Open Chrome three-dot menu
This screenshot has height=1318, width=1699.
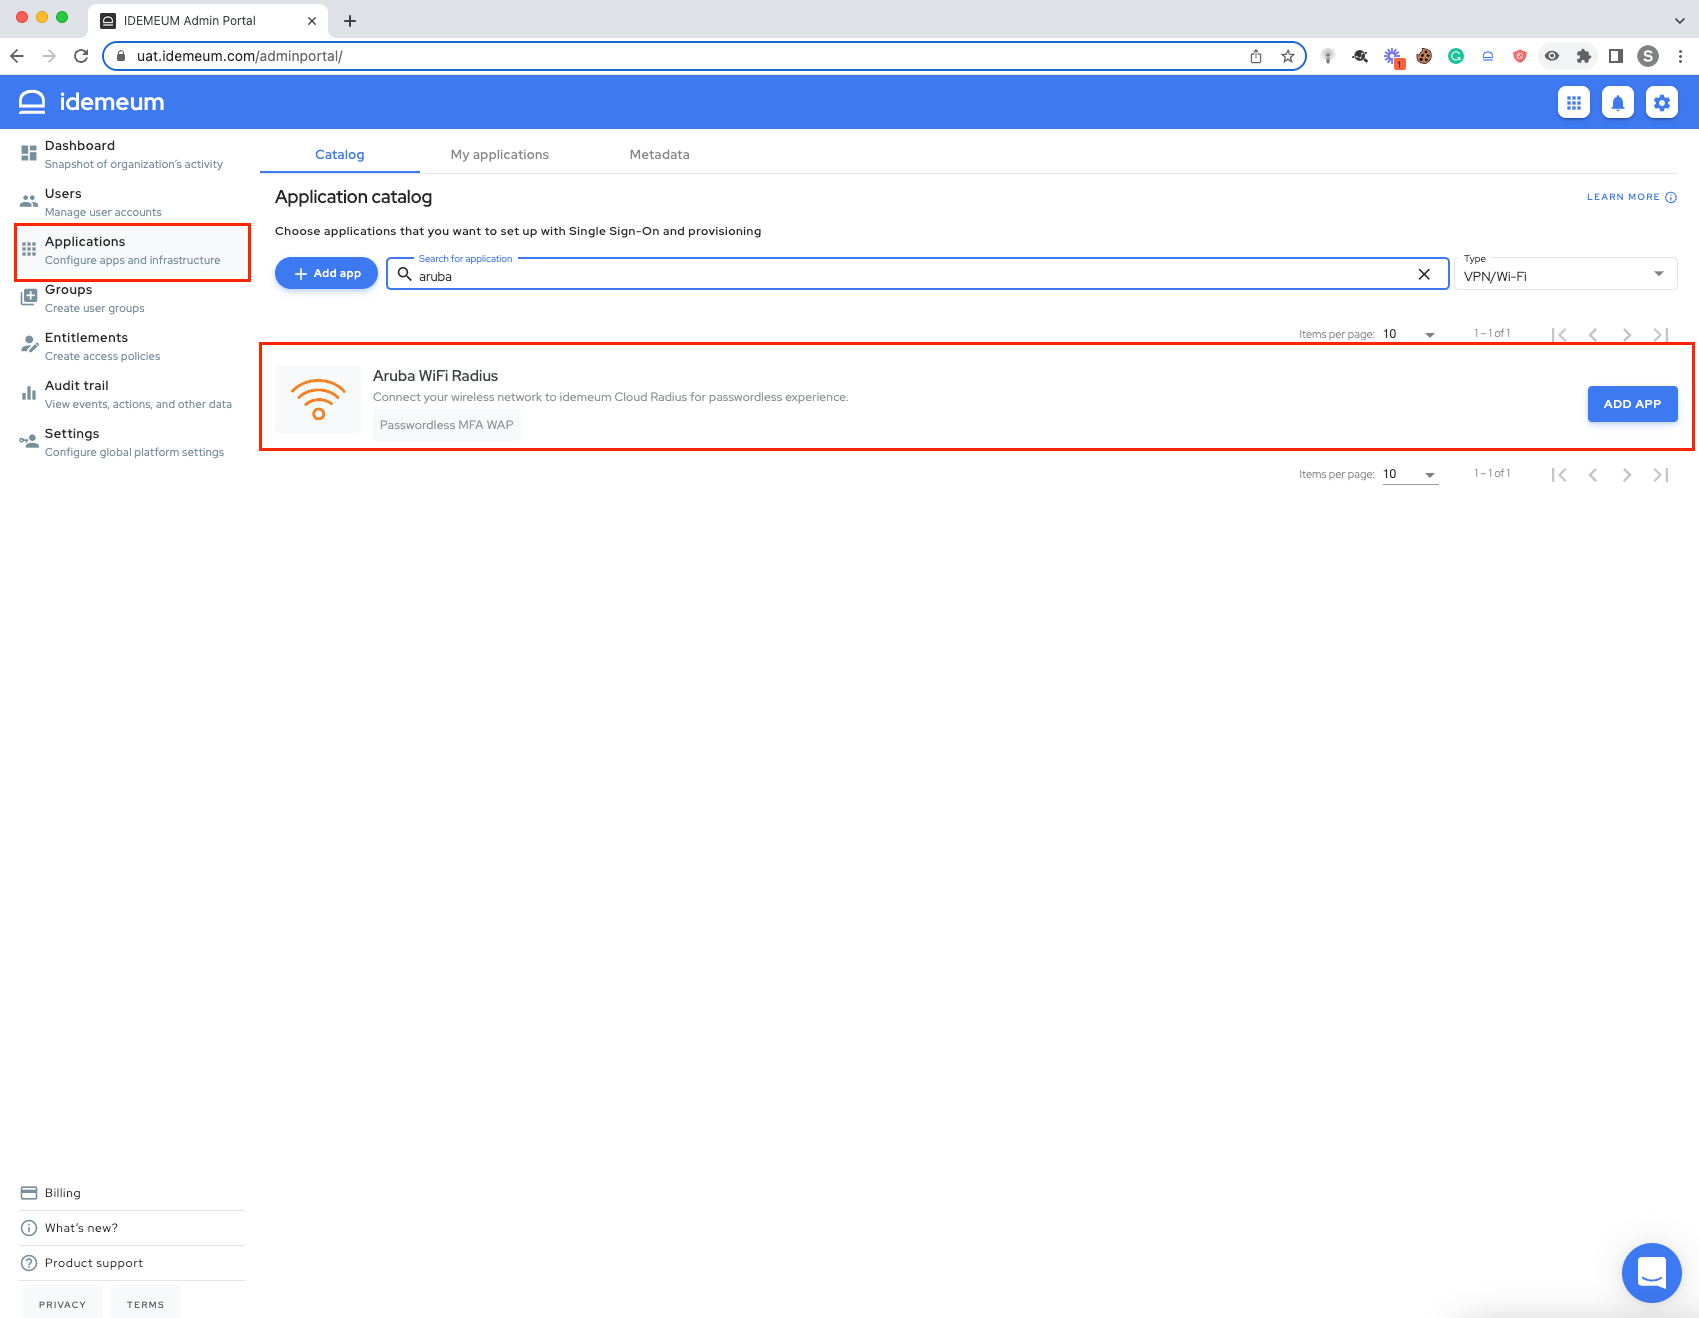click(x=1680, y=56)
